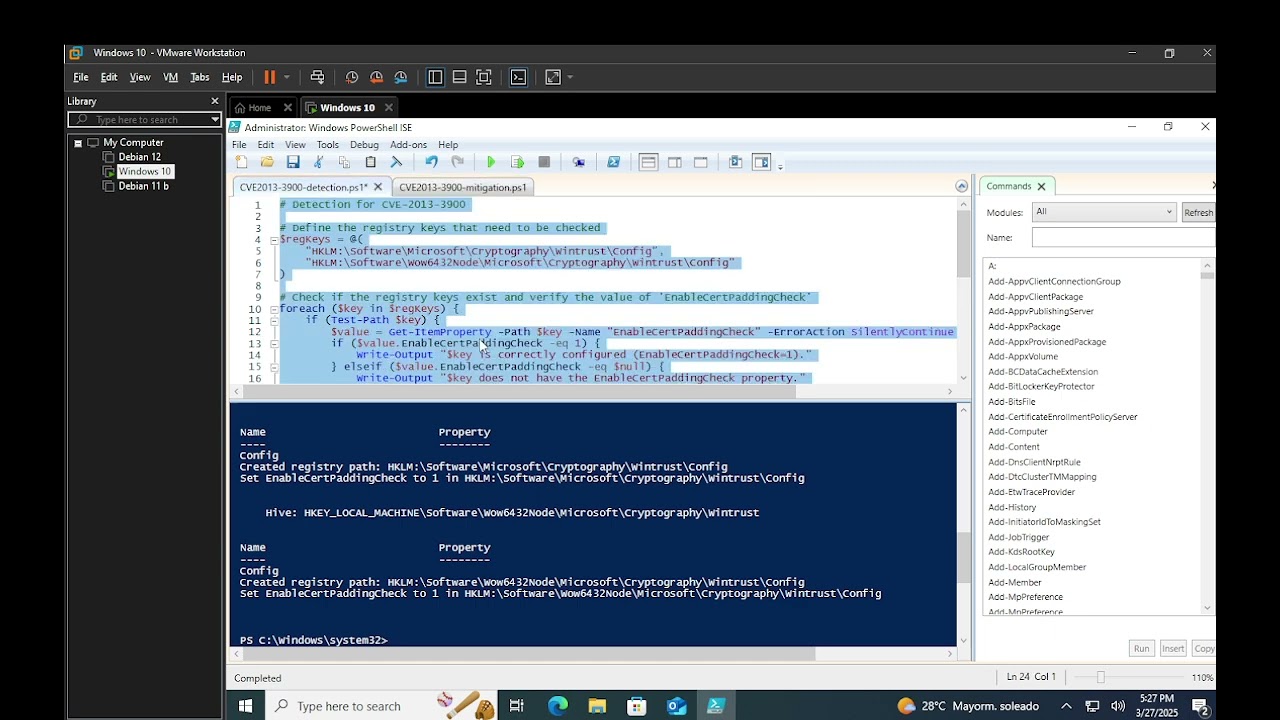Collapse the if Test-Path block at line 11
1280x720 pixels.
(x=274, y=320)
